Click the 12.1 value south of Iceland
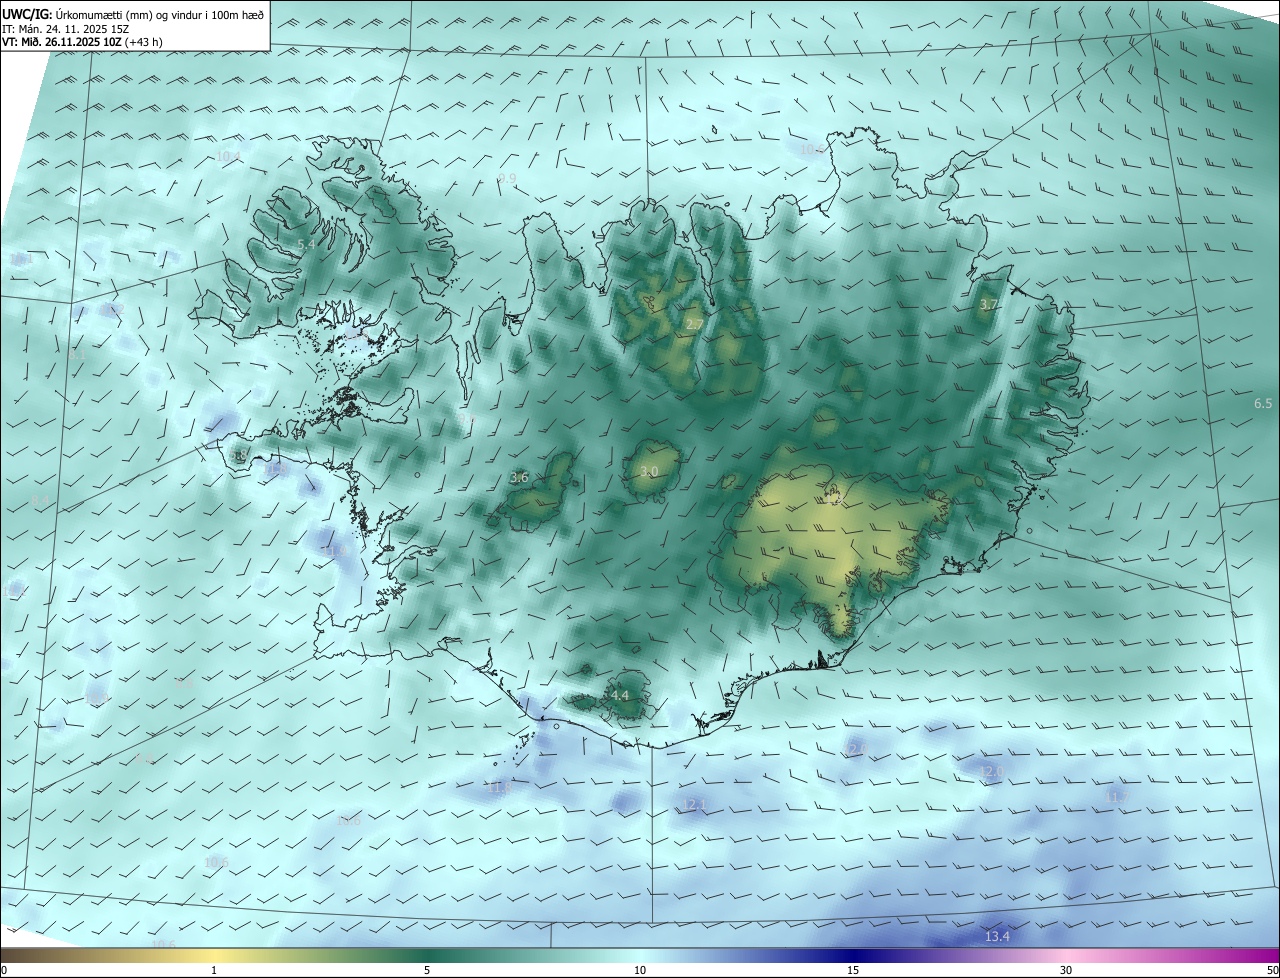This screenshot has width=1280, height=978. pos(694,805)
